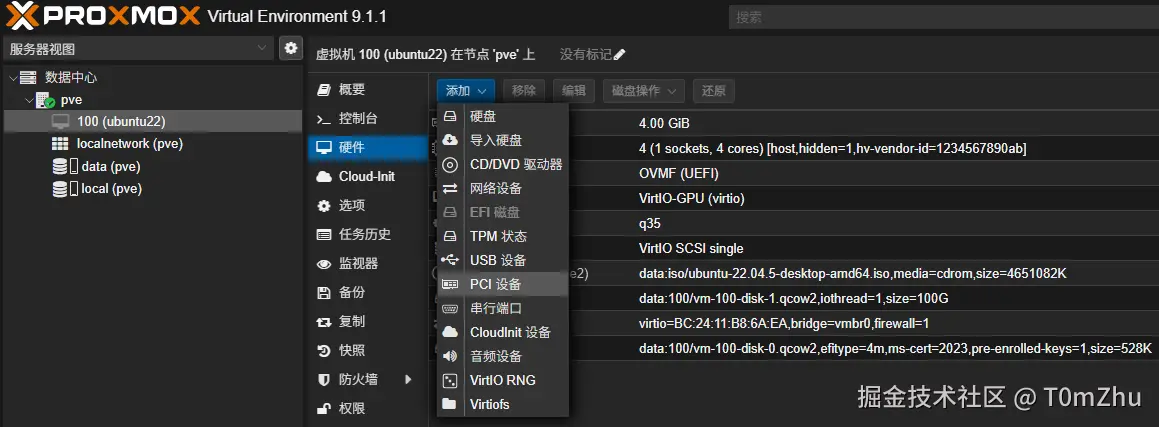Click the 移除 button
The width and height of the screenshot is (1159, 427).
coord(524,91)
